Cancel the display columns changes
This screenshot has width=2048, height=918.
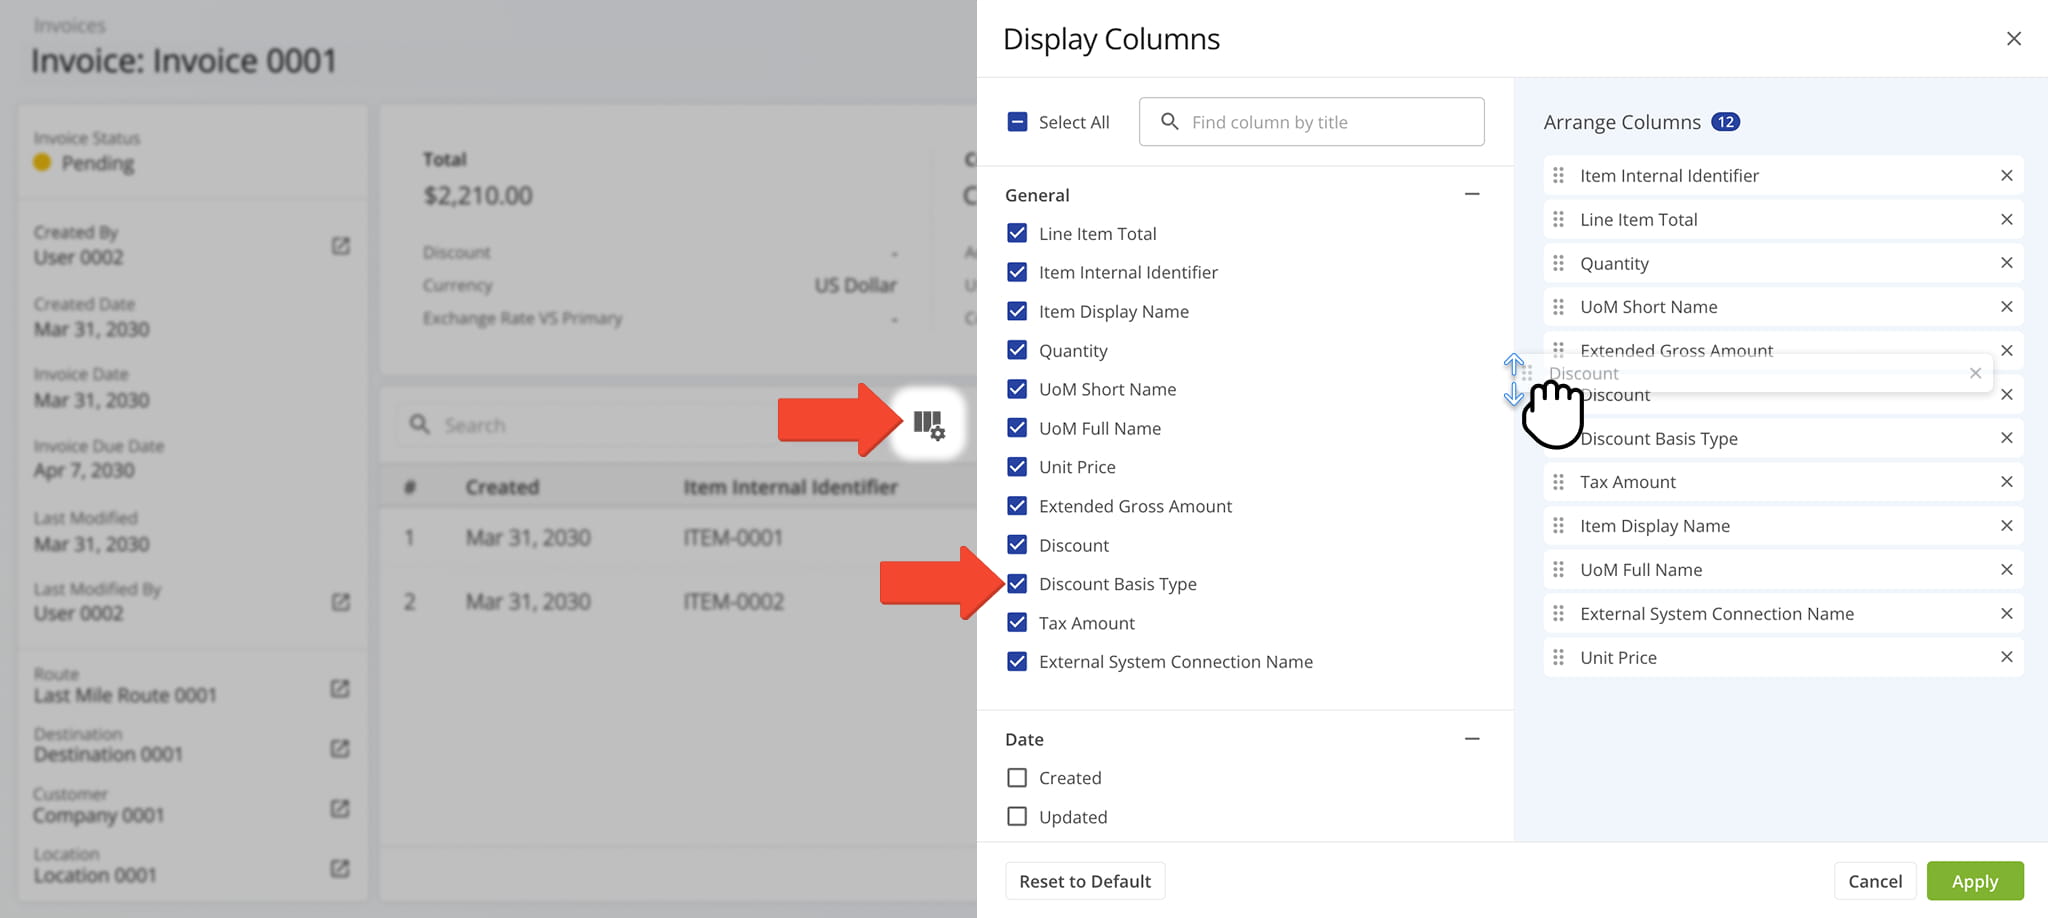coord(1874,881)
